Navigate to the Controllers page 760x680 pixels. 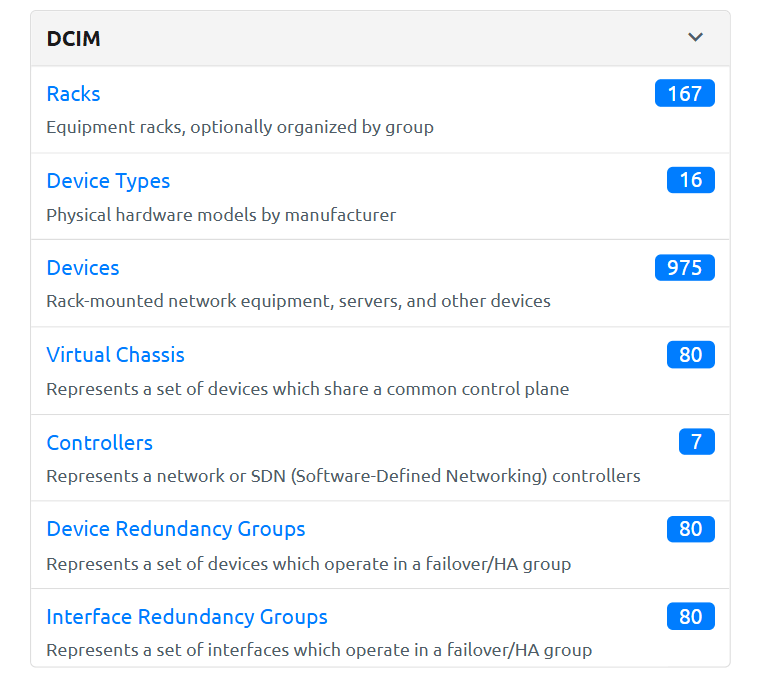[99, 442]
